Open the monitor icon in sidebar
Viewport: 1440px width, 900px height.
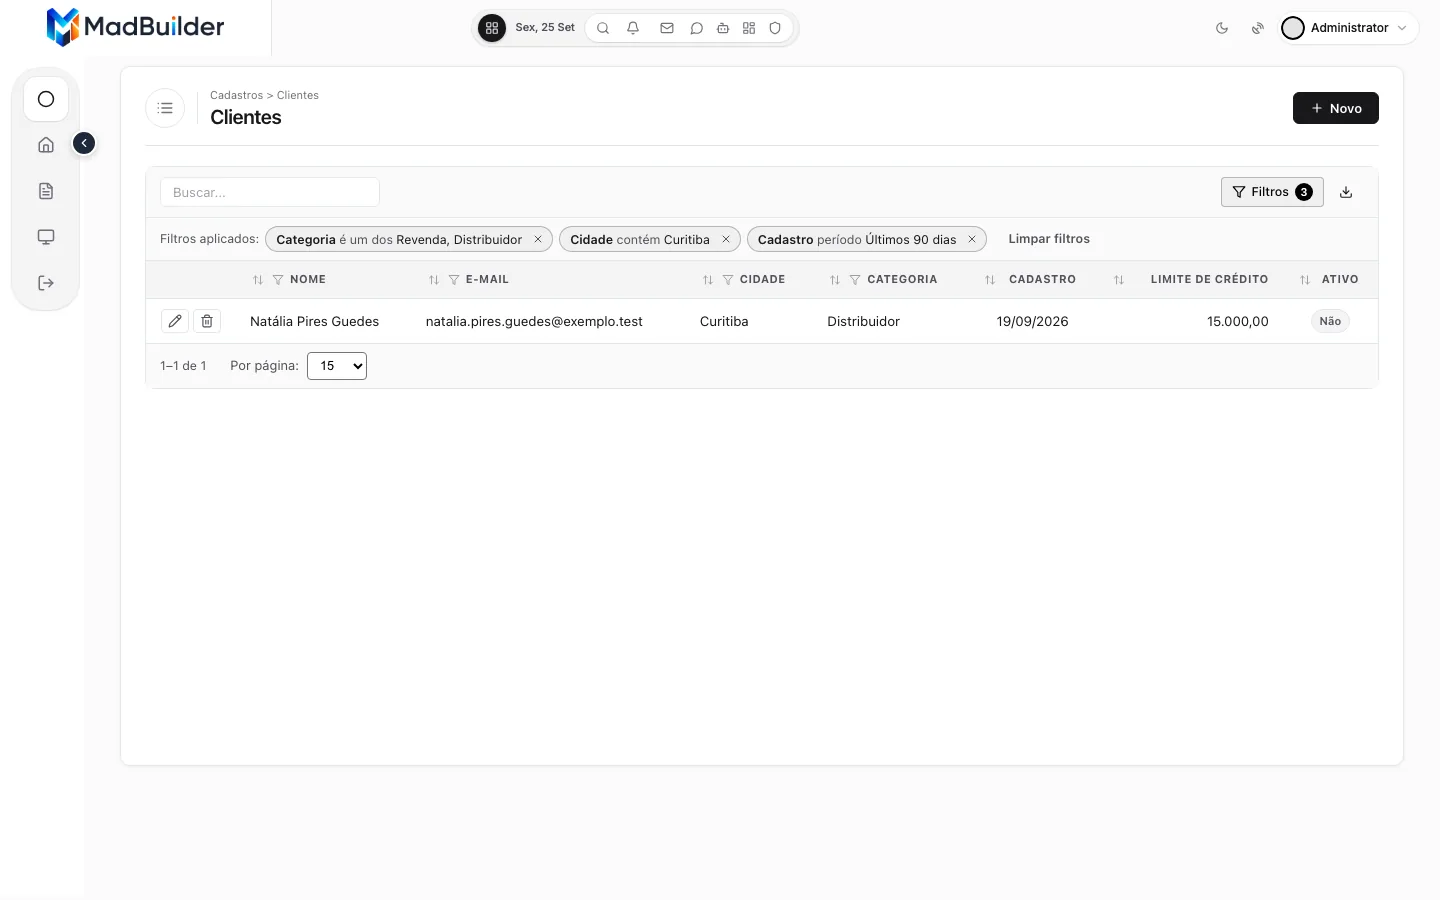point(46,237)
